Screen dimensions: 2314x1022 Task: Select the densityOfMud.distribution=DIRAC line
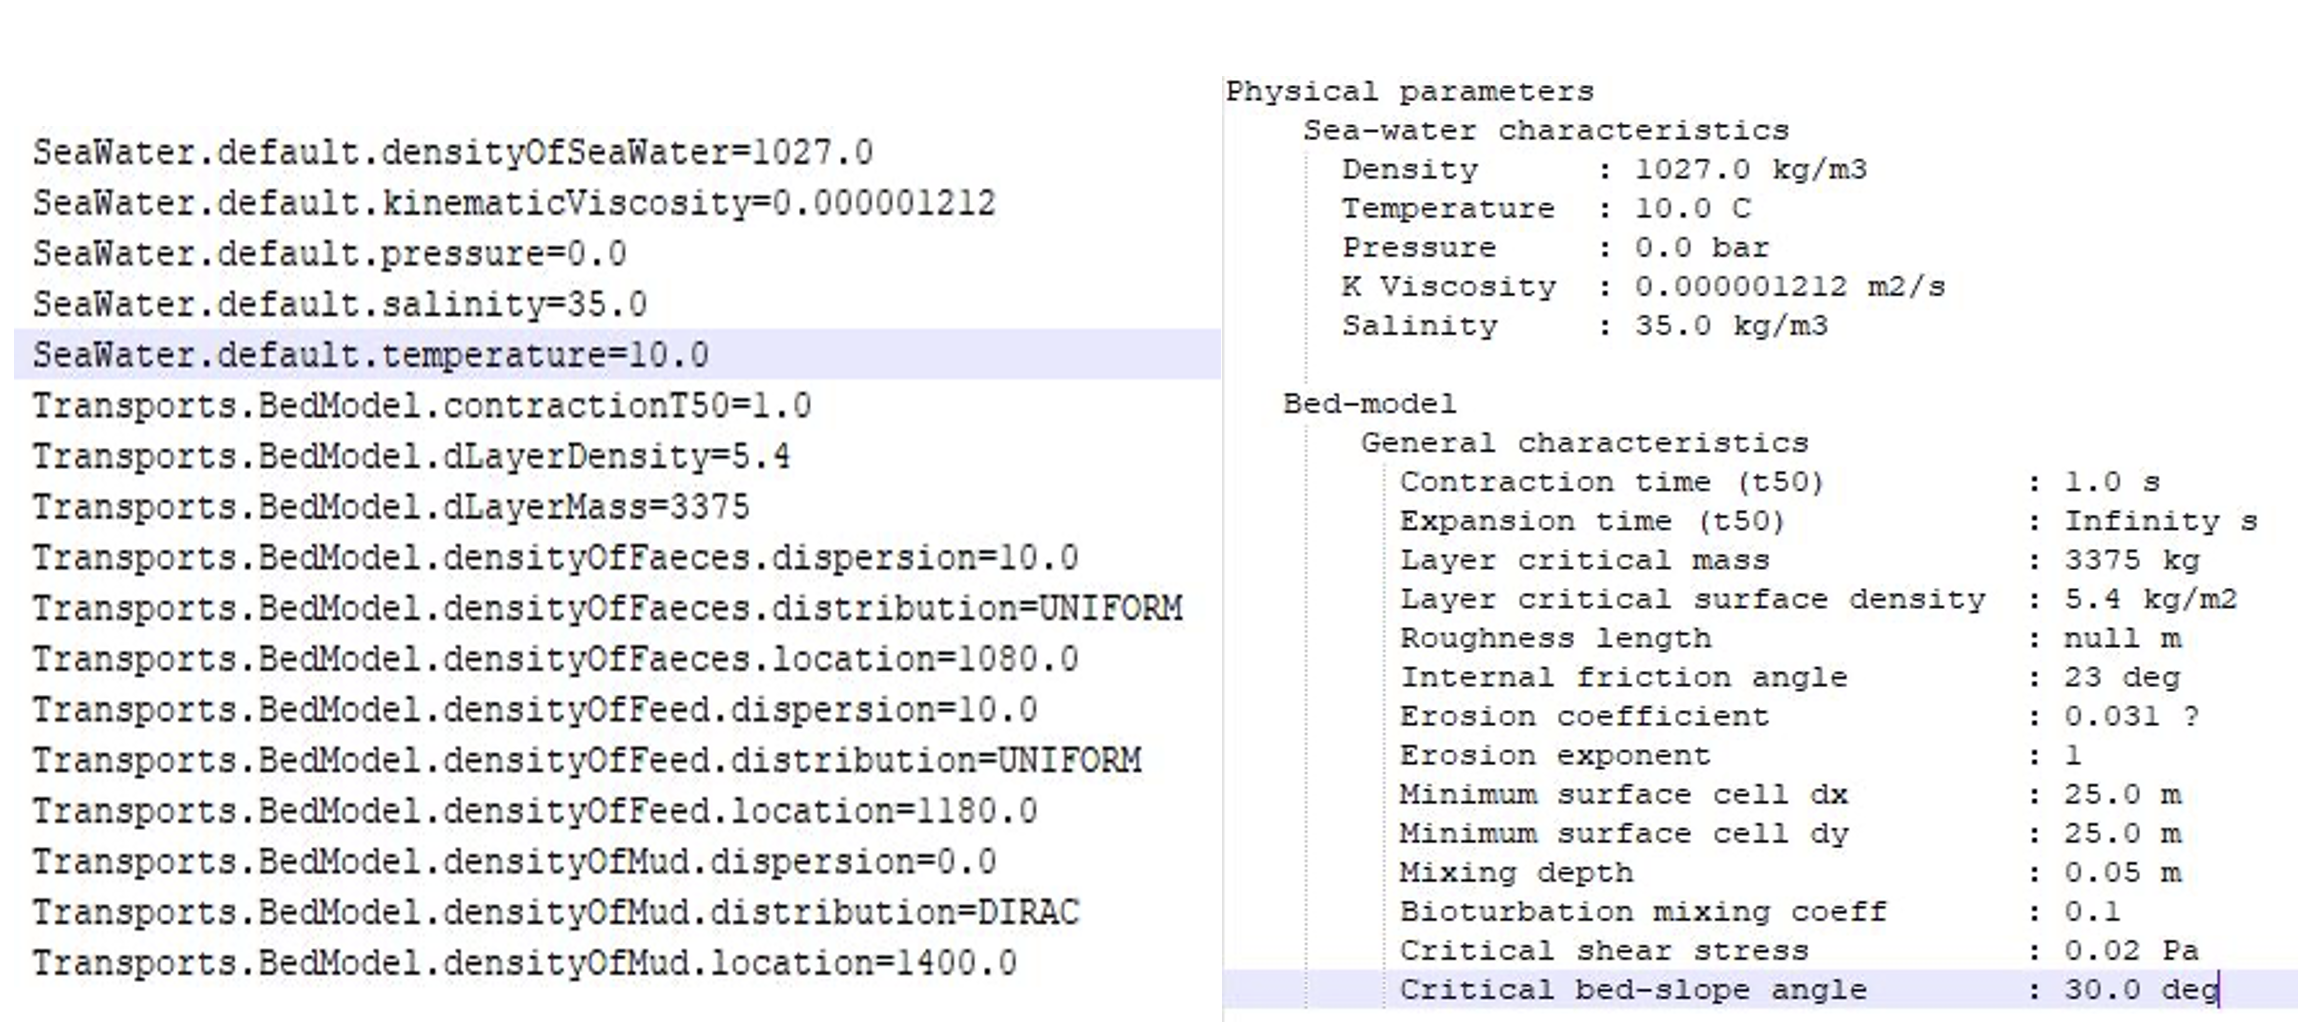point(556,912)
